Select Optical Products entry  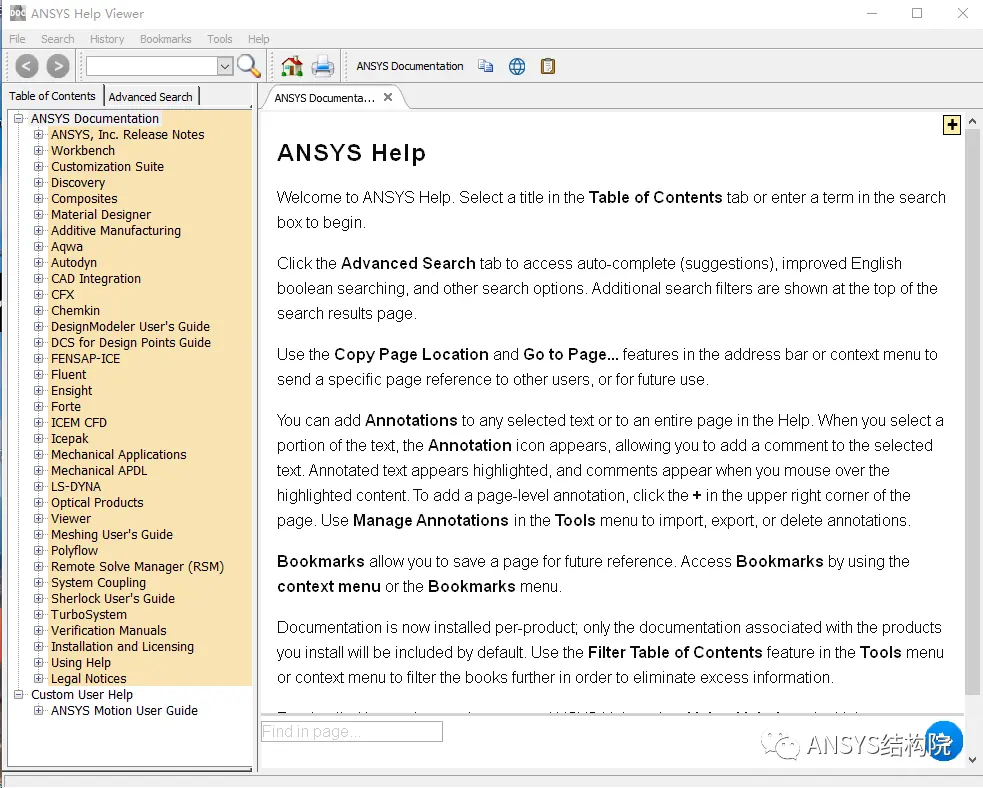[97, 502]
